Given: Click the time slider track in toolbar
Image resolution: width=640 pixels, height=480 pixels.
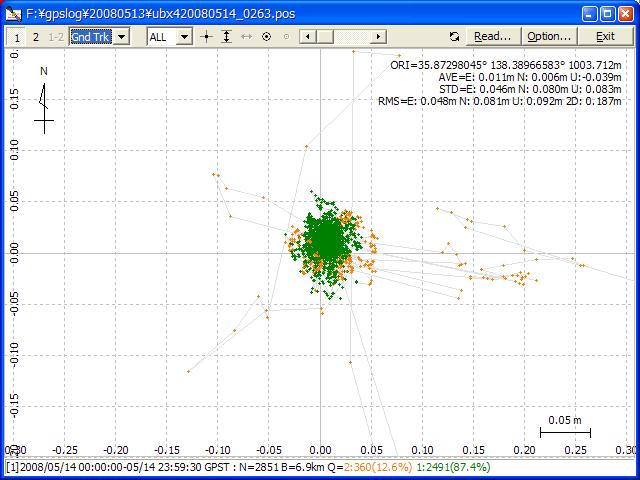Looking at the screenshot, I should pyautogui.click(x=350, y=36).
